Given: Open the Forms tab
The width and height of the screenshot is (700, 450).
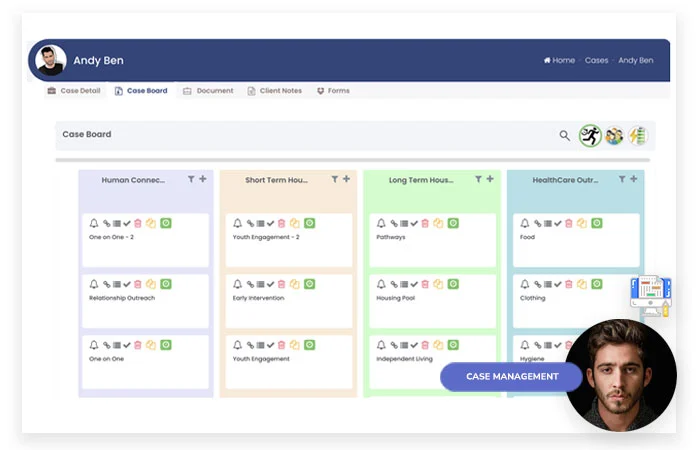Looking at the screenshot, I should tap(333, 91).
